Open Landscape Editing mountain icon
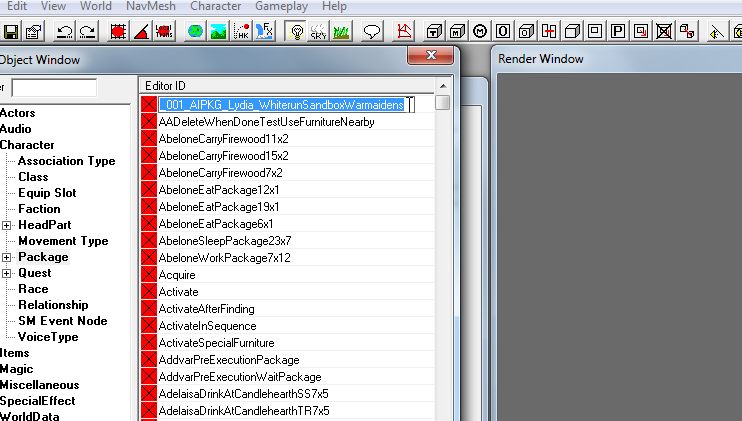Image resolution: width=742 pixels, height=421 pixels. pyautogui.click(x=218, y=32)
